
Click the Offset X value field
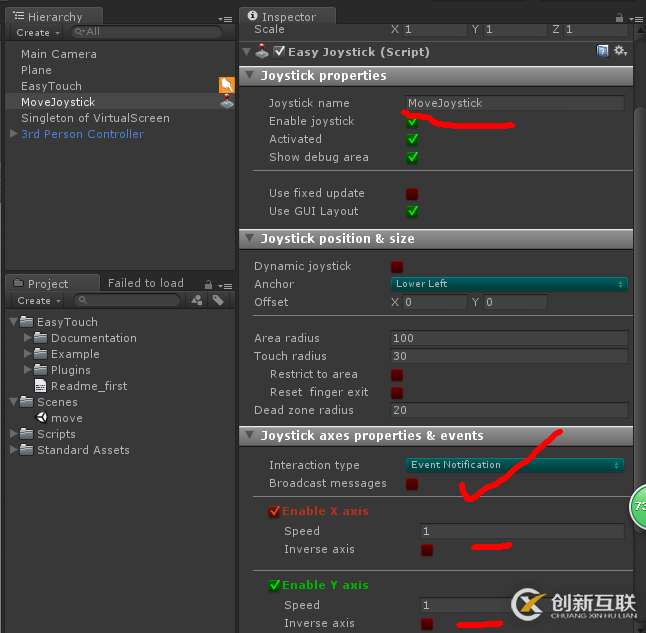435,302
